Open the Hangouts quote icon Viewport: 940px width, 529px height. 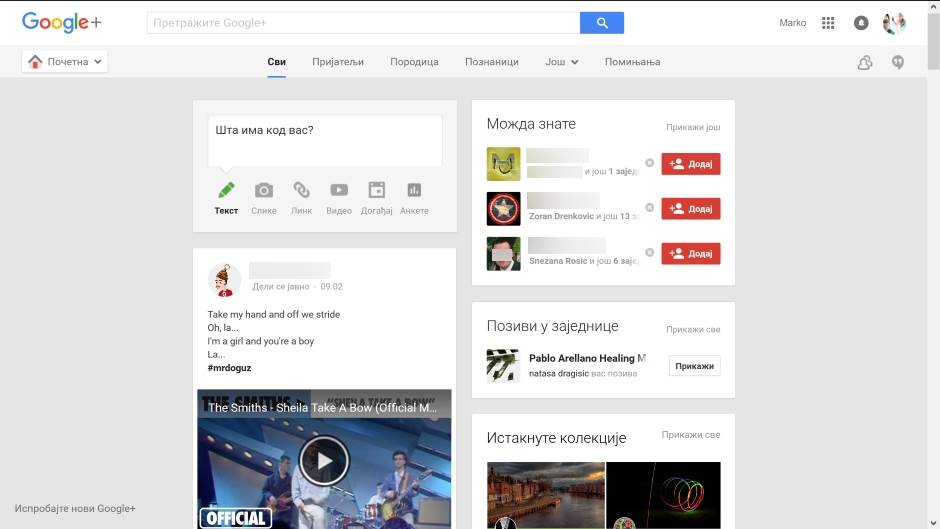coord(898,62)
